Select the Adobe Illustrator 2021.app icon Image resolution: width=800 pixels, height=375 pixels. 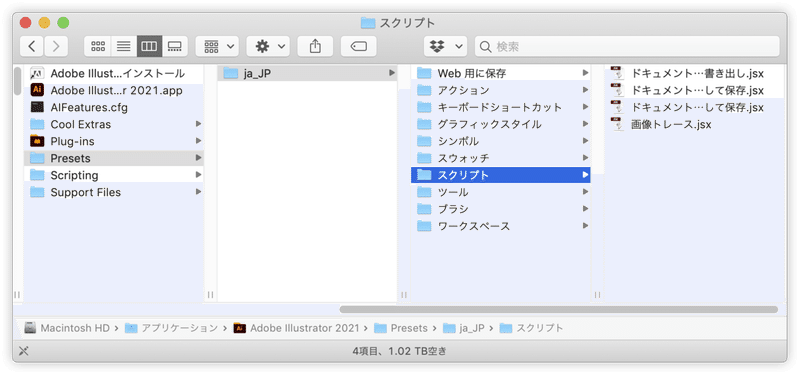point(37,90)
